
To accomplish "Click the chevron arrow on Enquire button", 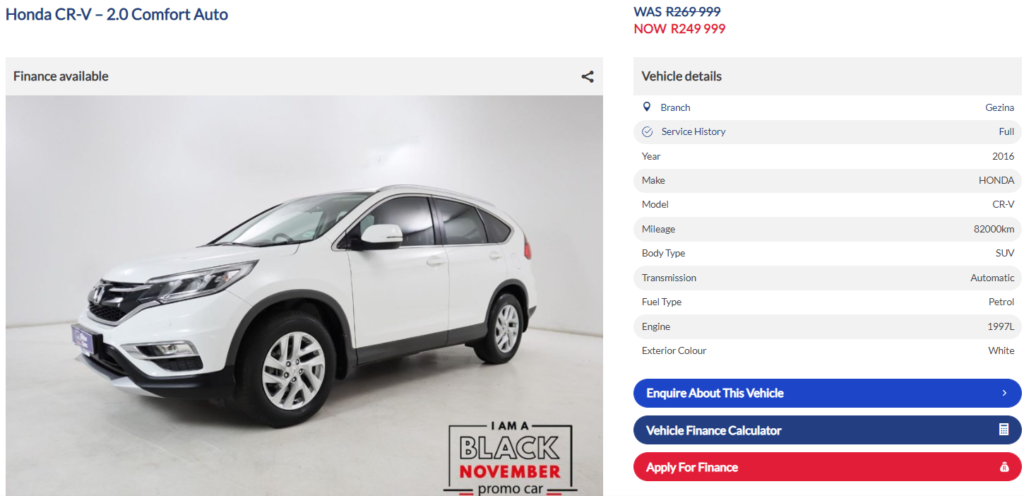I will 1004,393.
